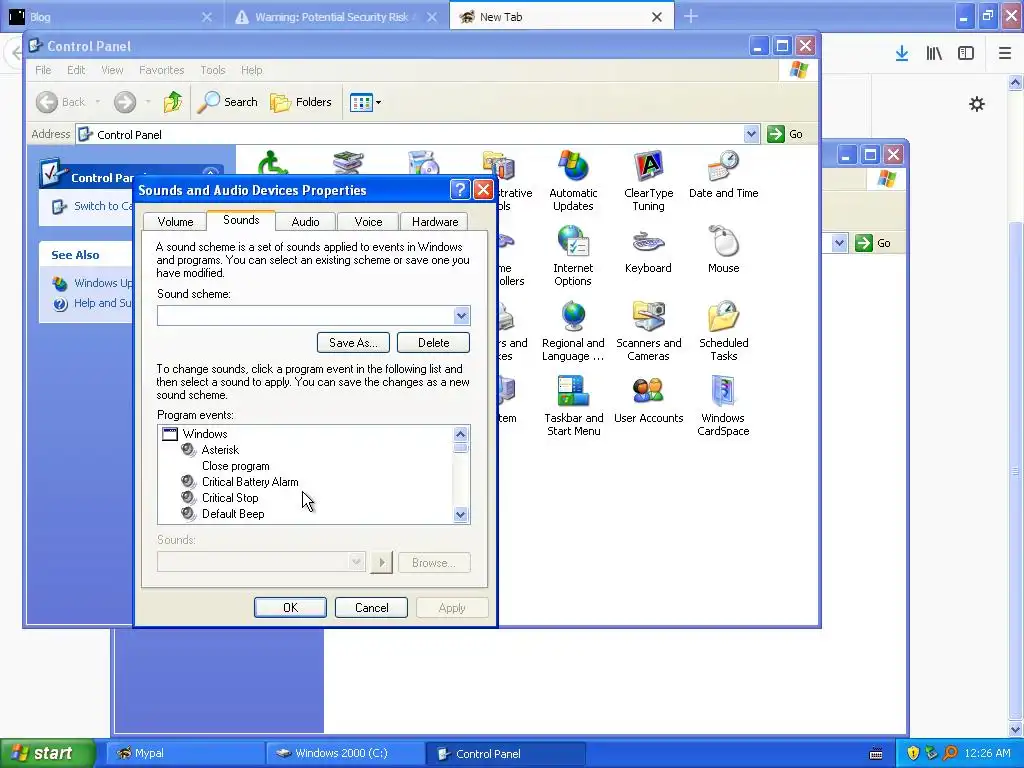
Task: Switch to the Voice tab
Action: (368, 221)
